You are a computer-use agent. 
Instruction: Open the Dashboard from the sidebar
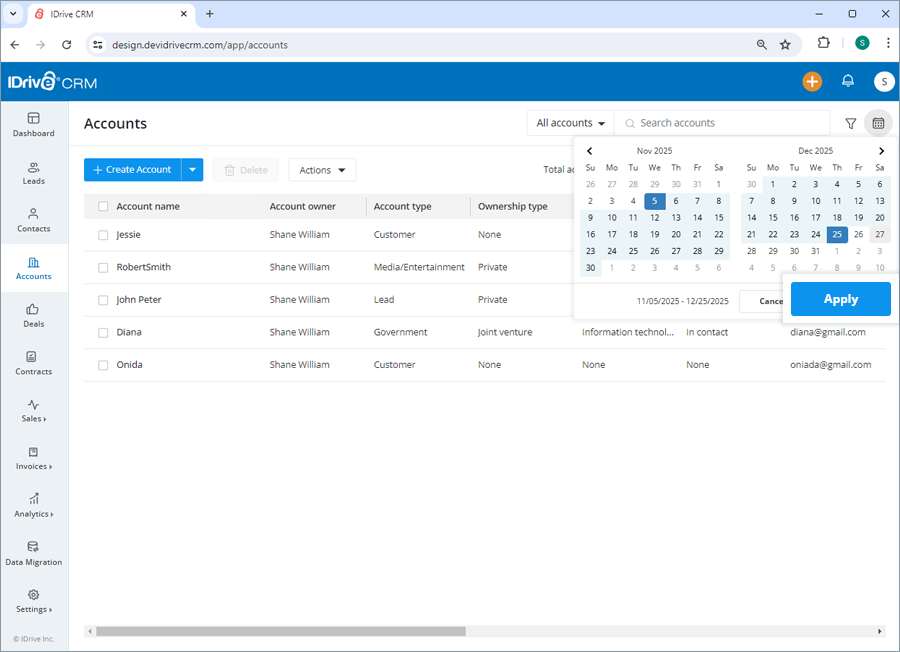33,124
